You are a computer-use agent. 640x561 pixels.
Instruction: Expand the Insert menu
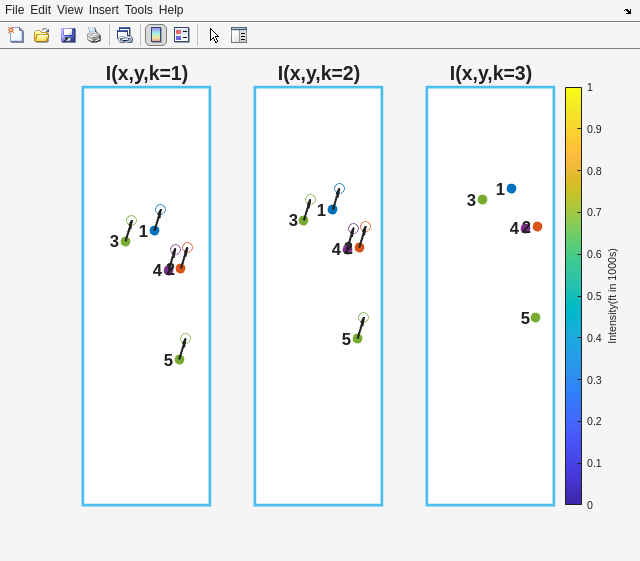click(103, 10)
